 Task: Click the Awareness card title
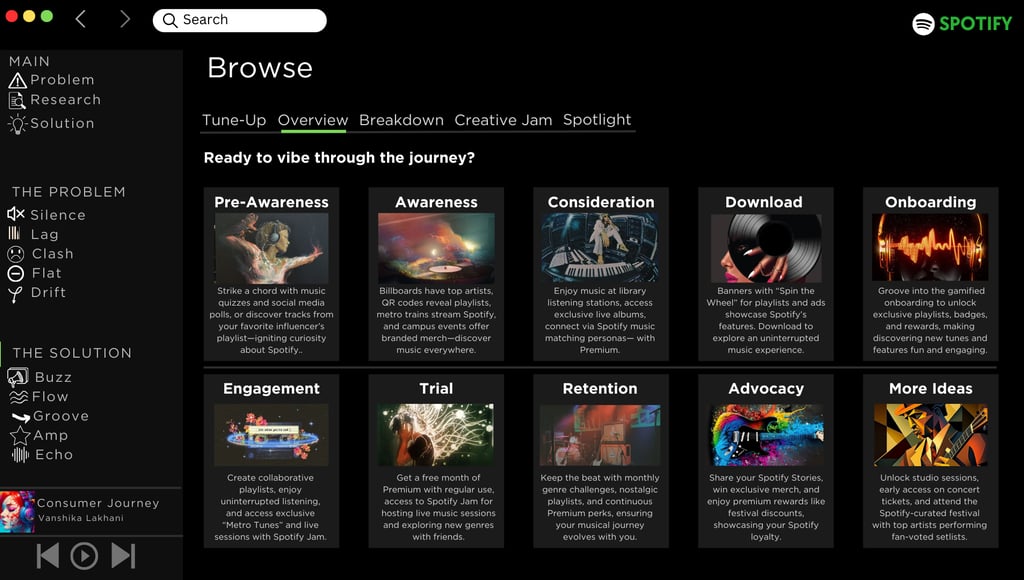point(436,202)
